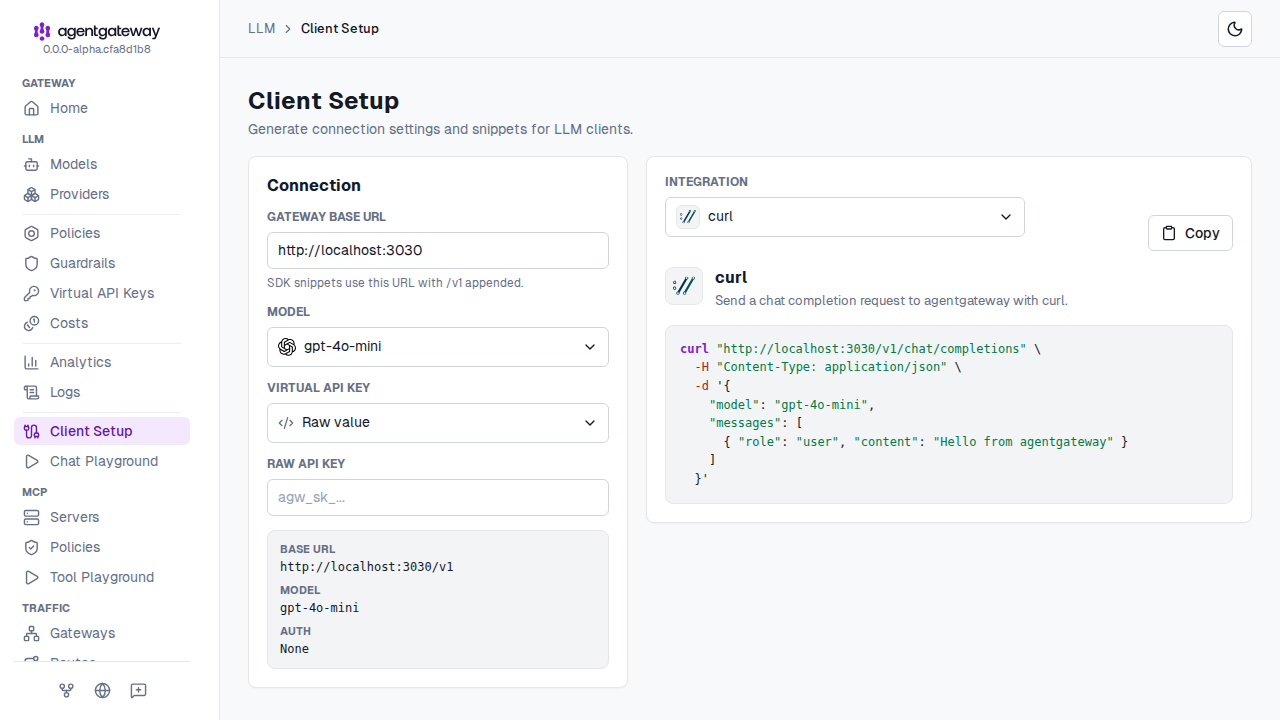The image size is (1280, 720).
Task: Click the Guardrails shield icon
Action: click(32, 263)
